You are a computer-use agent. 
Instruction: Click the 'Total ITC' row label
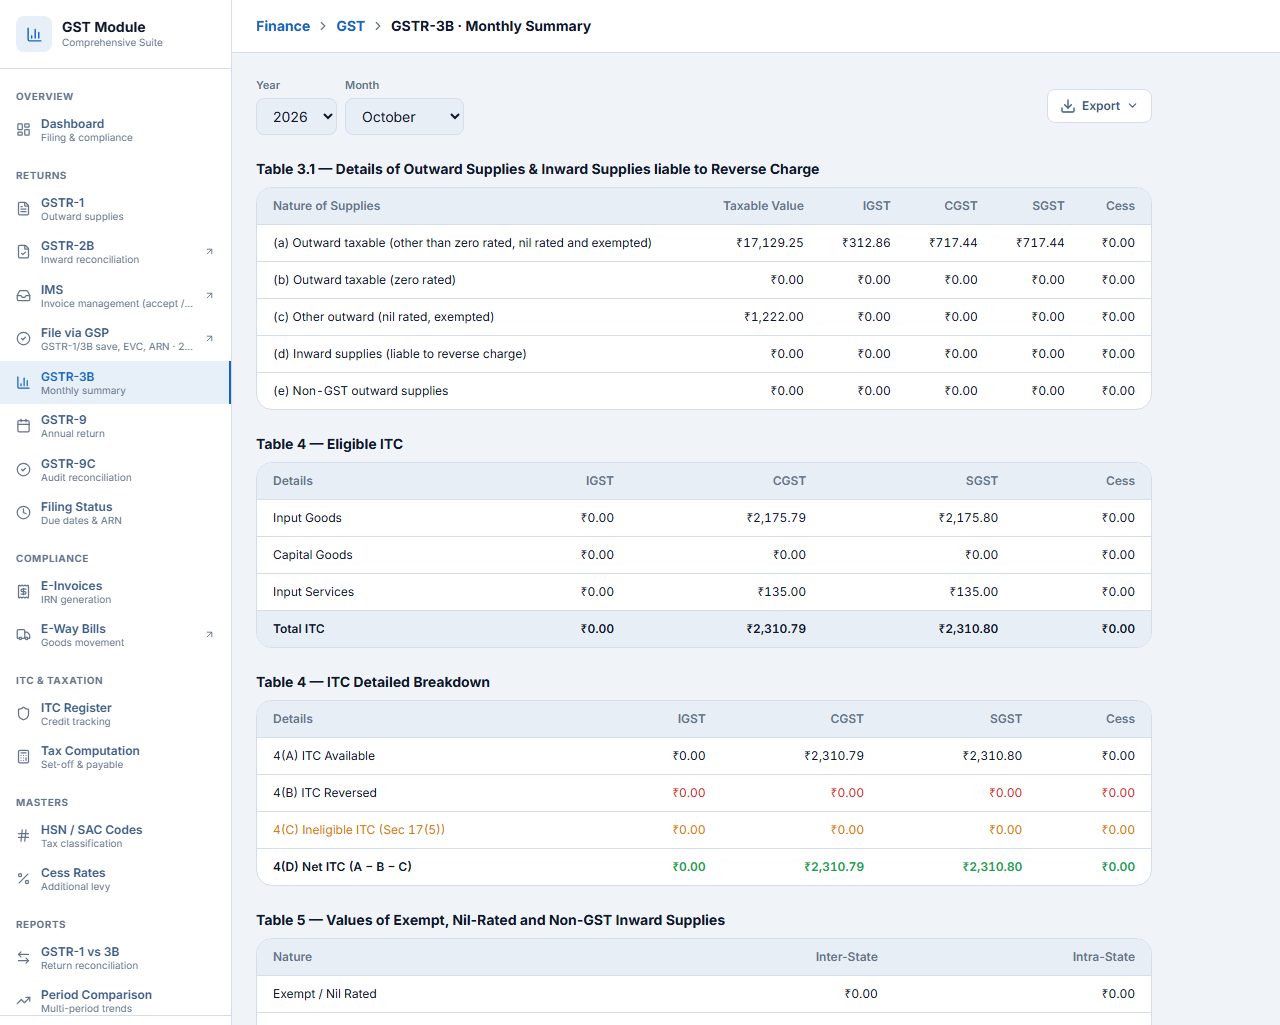(299, 629)
